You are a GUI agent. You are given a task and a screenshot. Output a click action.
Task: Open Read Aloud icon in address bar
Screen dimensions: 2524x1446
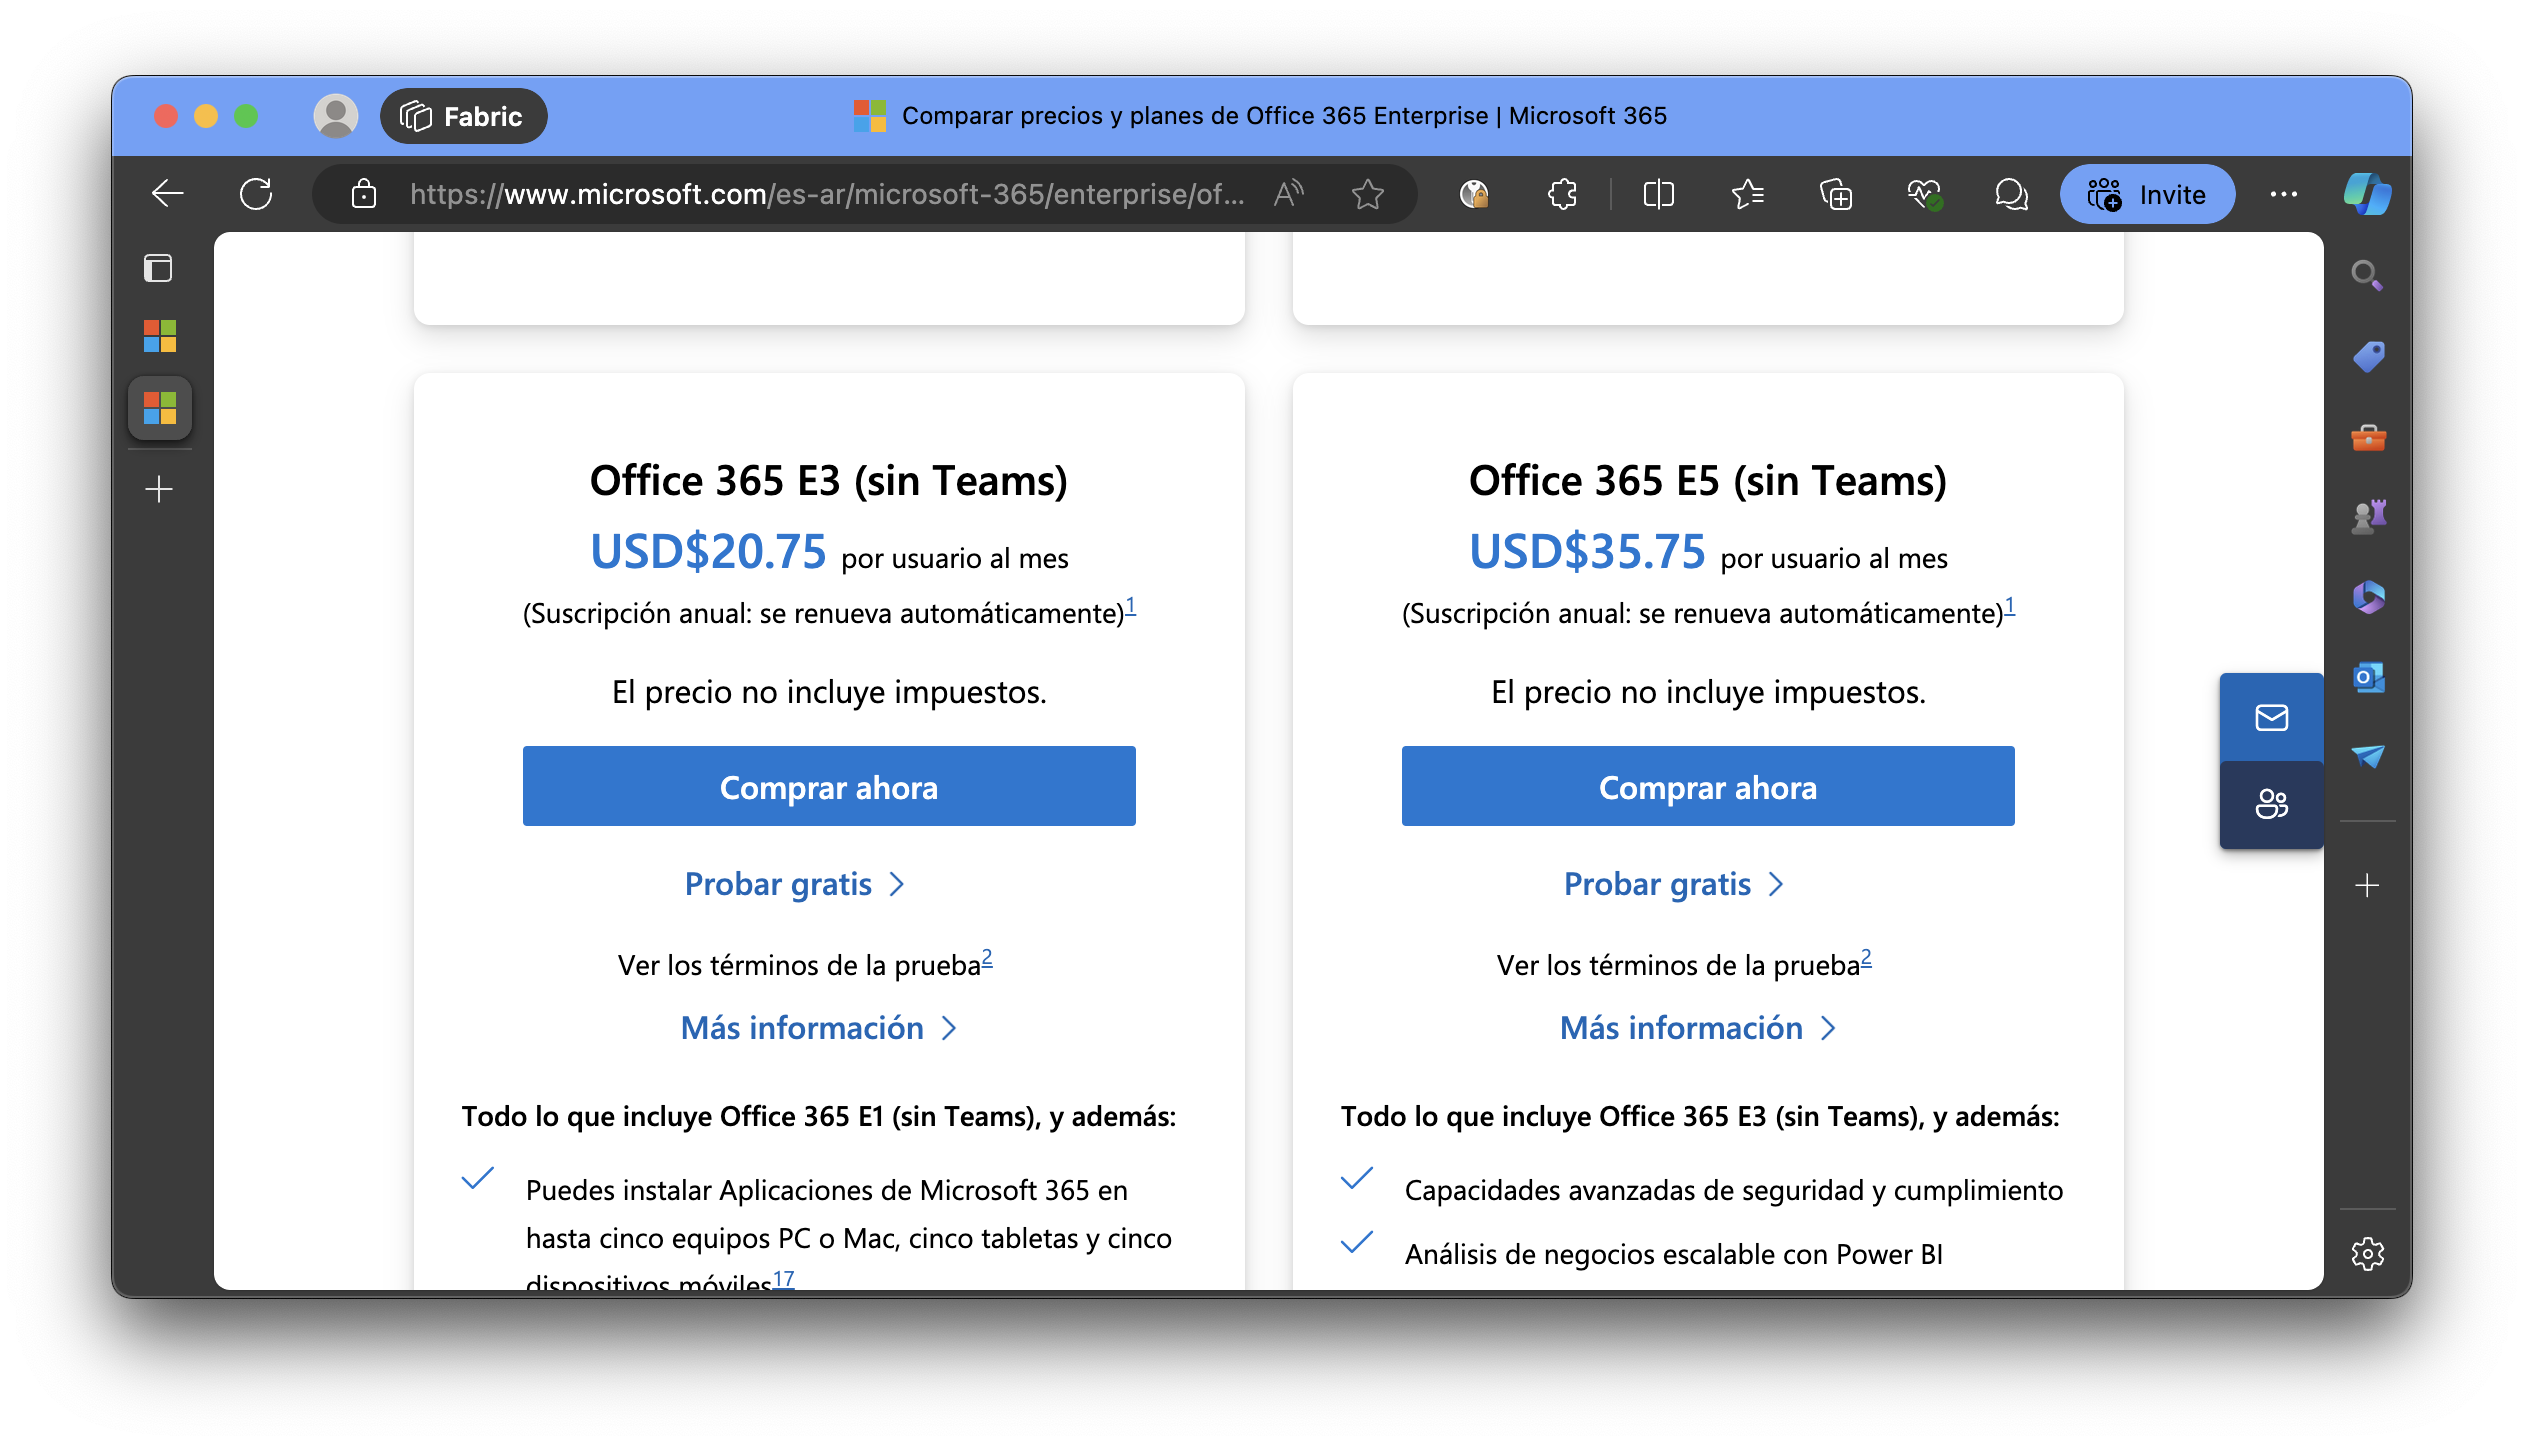coord(1288,193)
